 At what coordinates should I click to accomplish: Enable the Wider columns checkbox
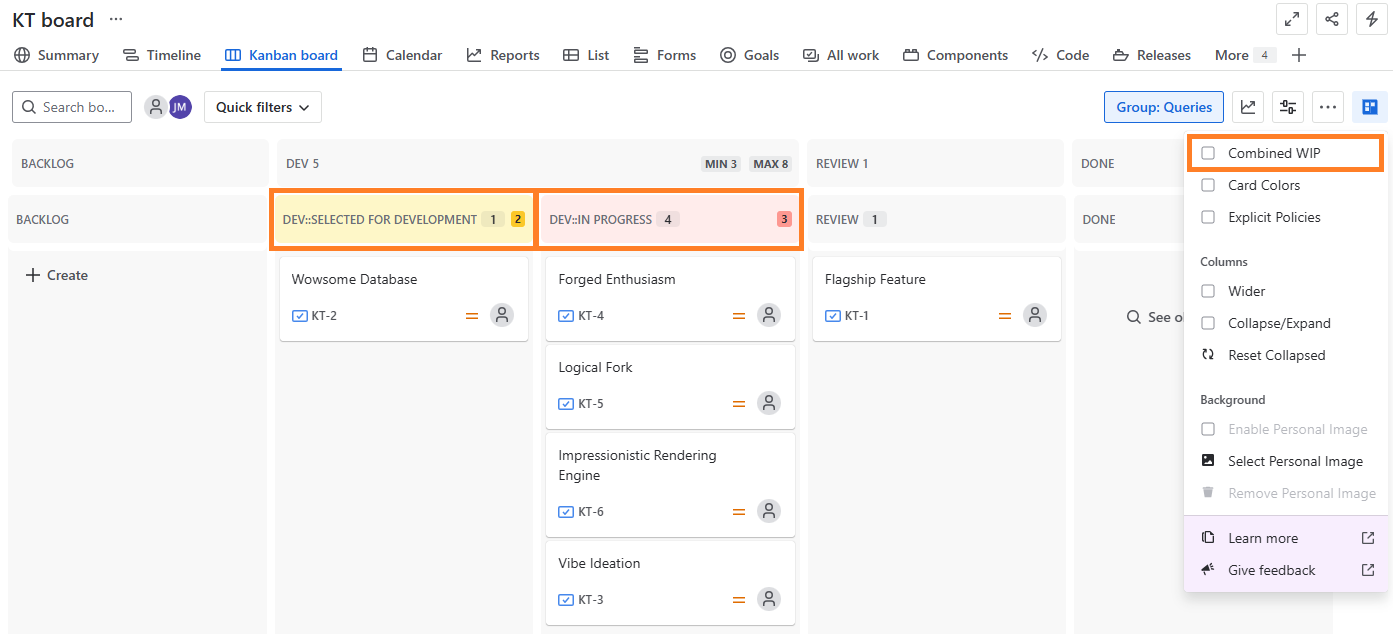1208,291
